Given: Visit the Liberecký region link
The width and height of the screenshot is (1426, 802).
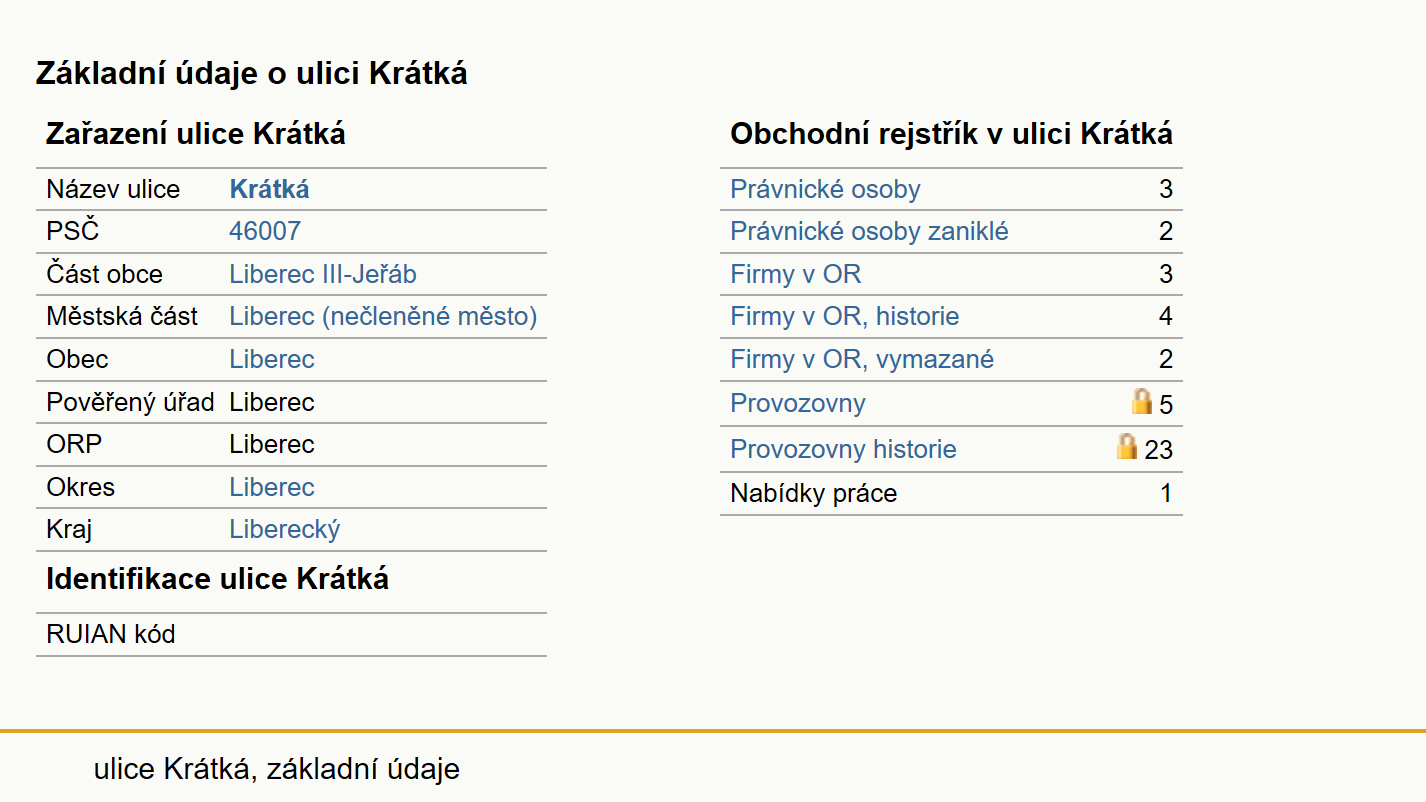Looking at the screenshot, I should pyautogui.click(x=285, y=529).
